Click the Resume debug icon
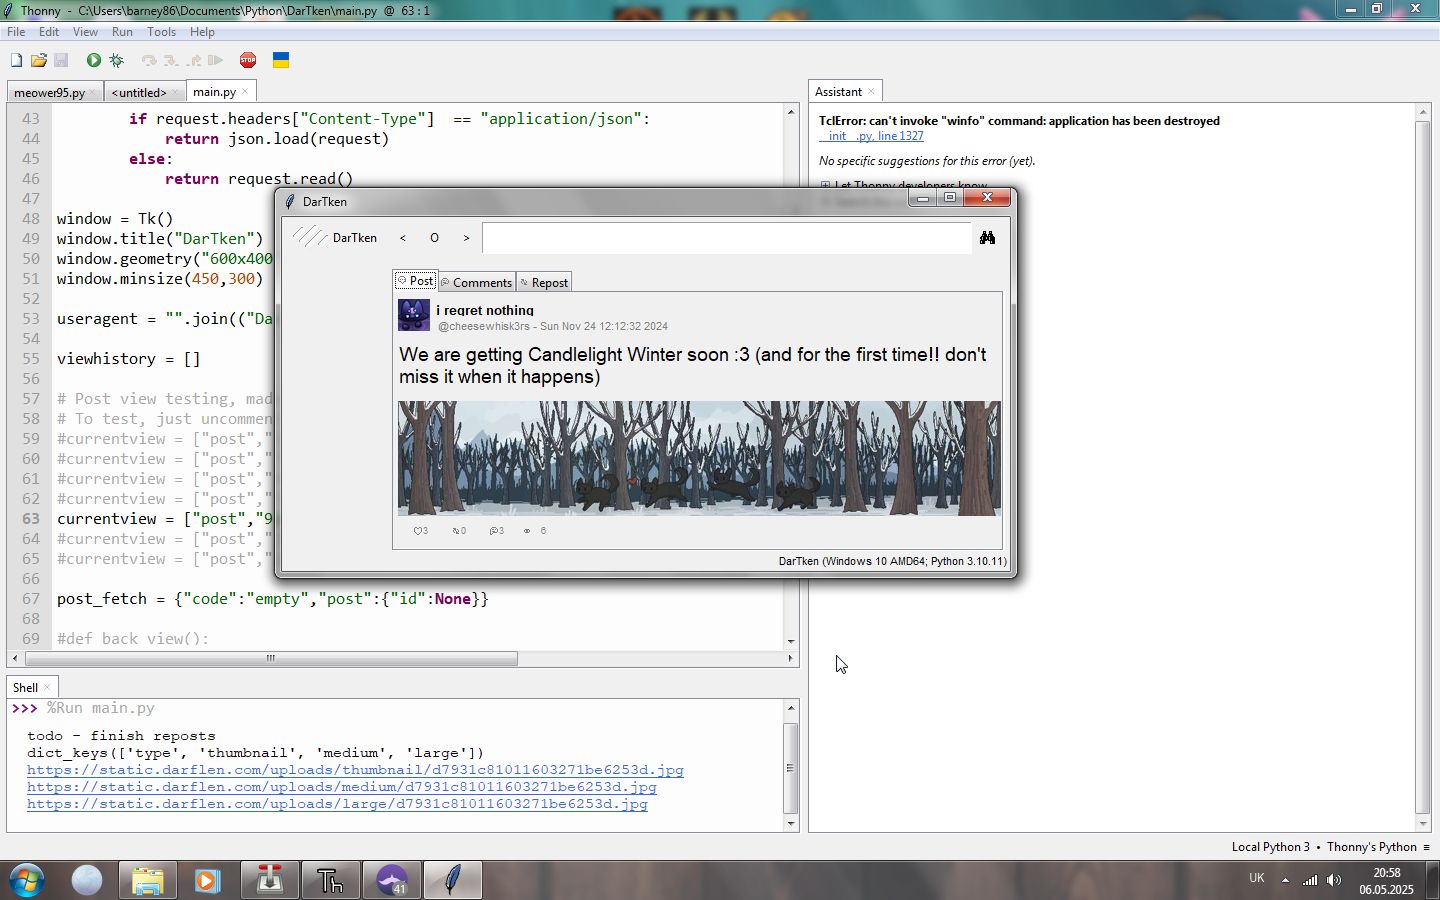The height and width of the screenshot is (900, 1440). (x=215, y=61)
